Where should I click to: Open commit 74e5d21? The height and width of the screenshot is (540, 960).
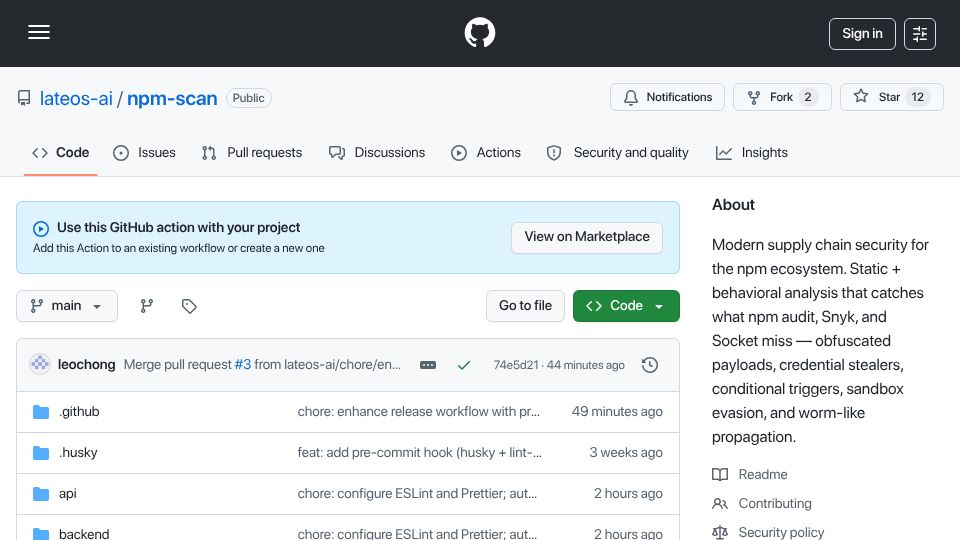click(516, 365)
